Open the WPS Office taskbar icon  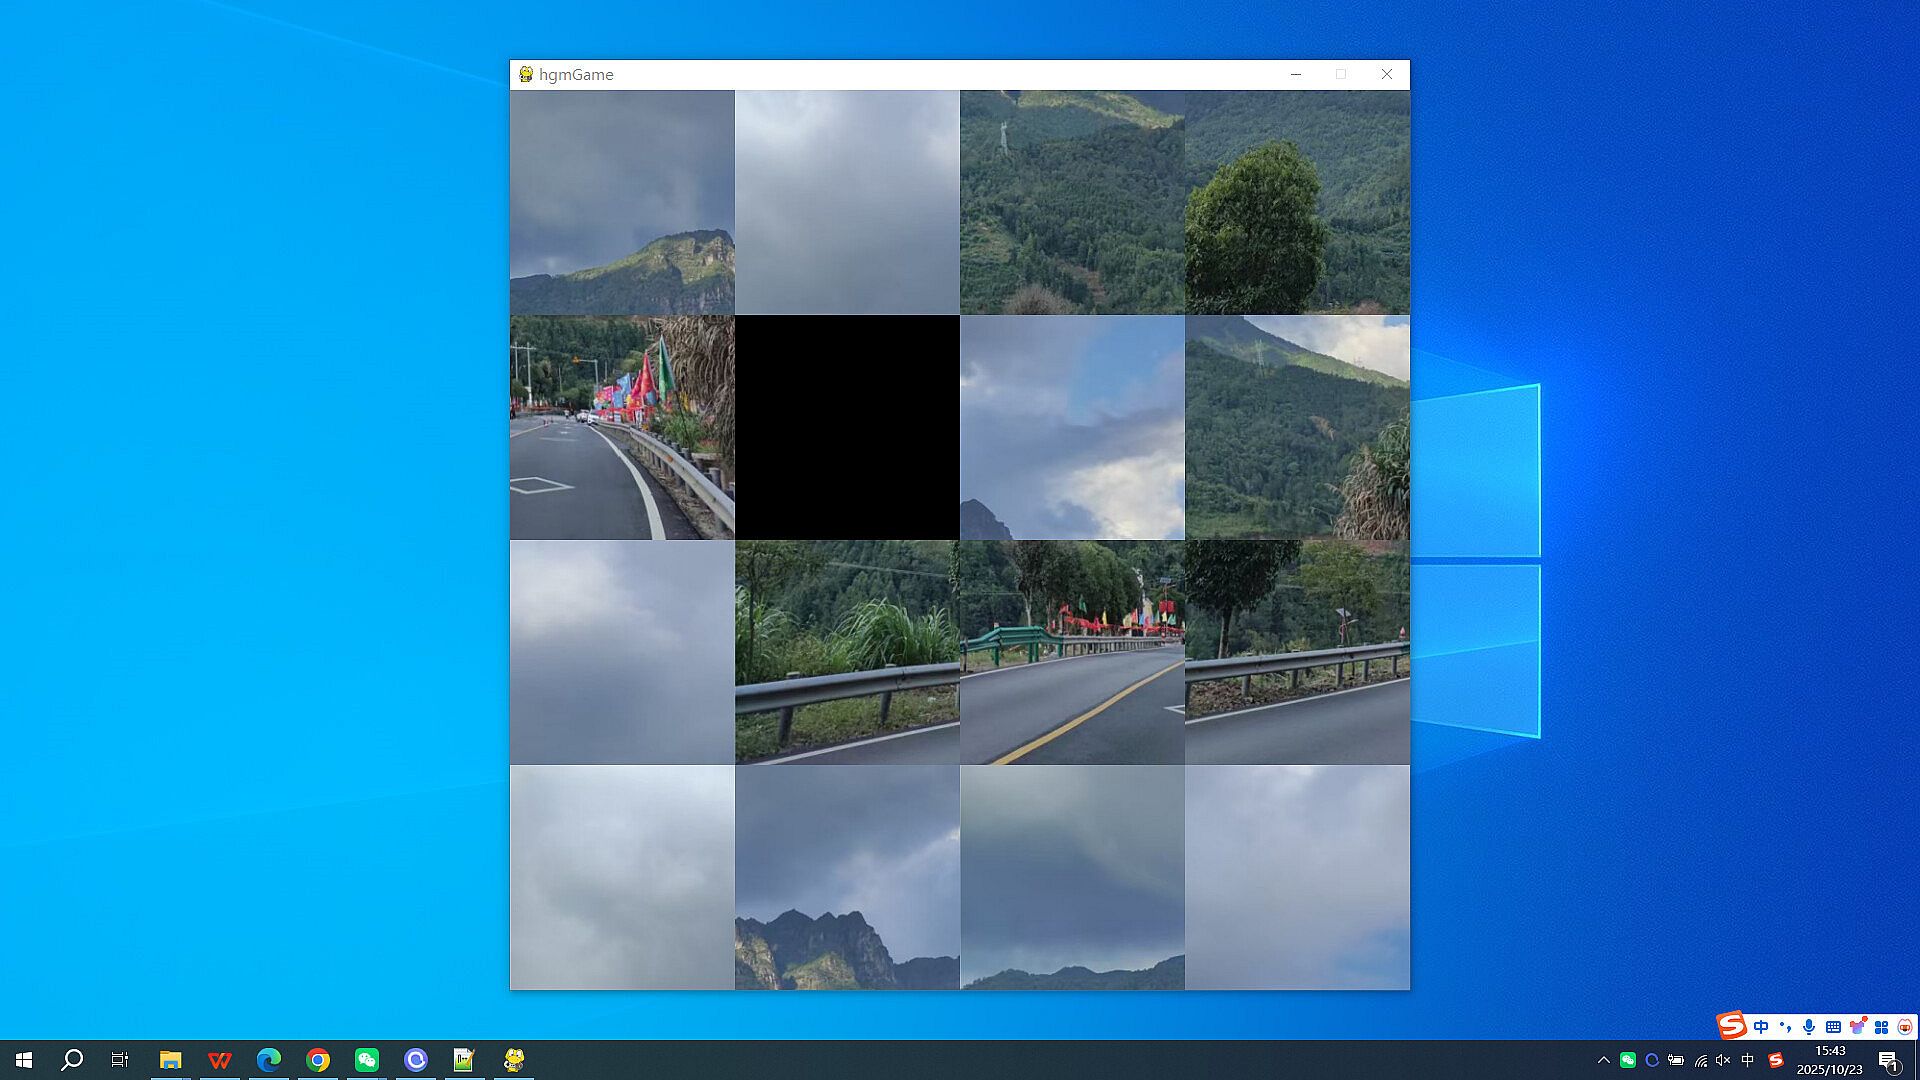[220, 1060]
